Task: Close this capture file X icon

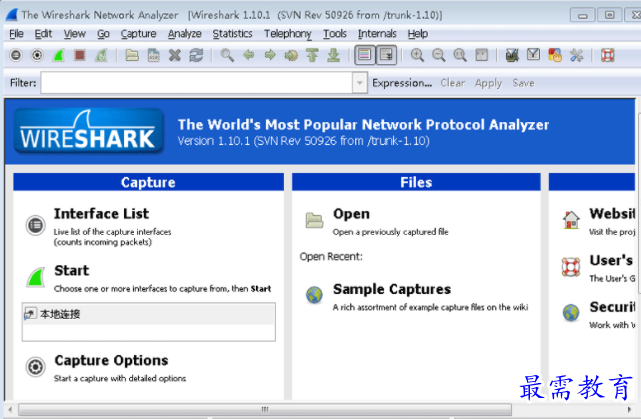Action: (x=175, y=55)
